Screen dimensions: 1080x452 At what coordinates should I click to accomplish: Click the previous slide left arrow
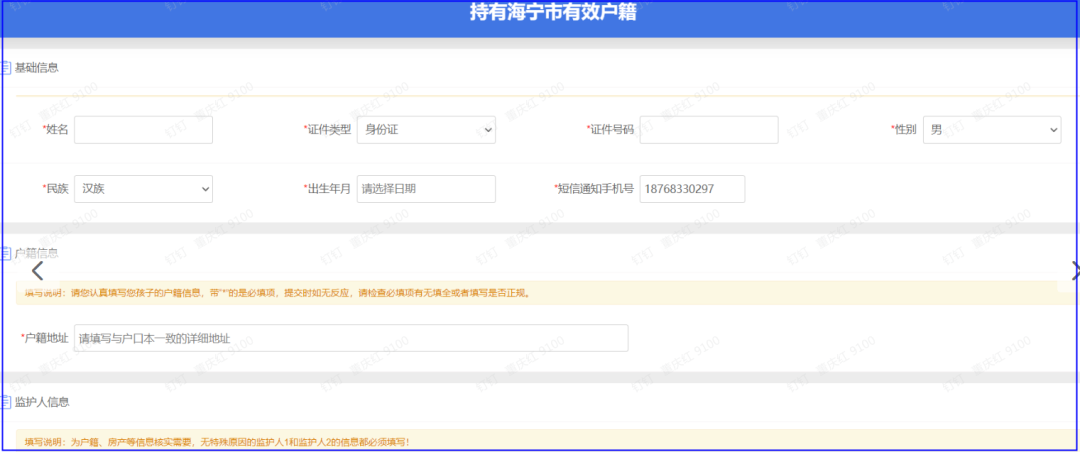[x=37, y=271]
